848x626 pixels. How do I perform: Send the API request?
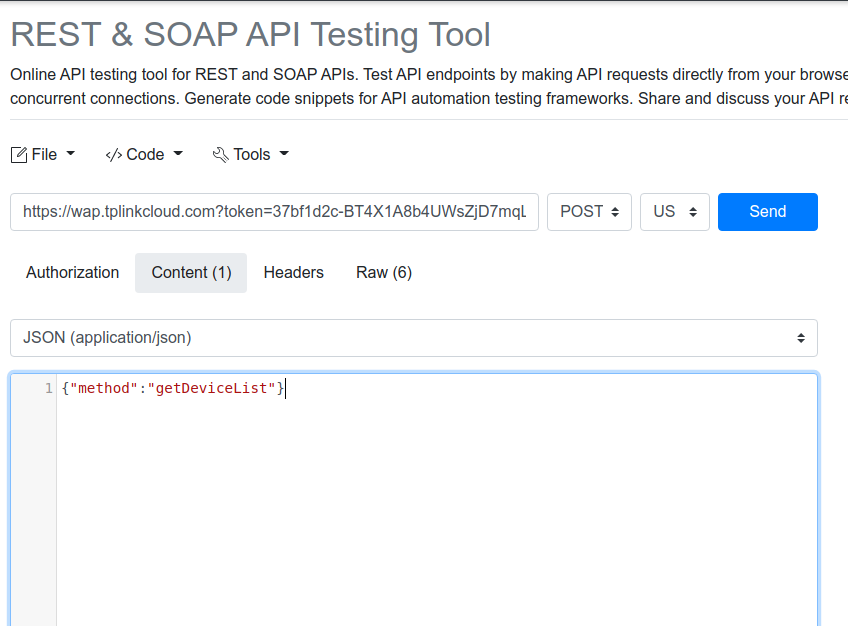[x=768, y=212]
